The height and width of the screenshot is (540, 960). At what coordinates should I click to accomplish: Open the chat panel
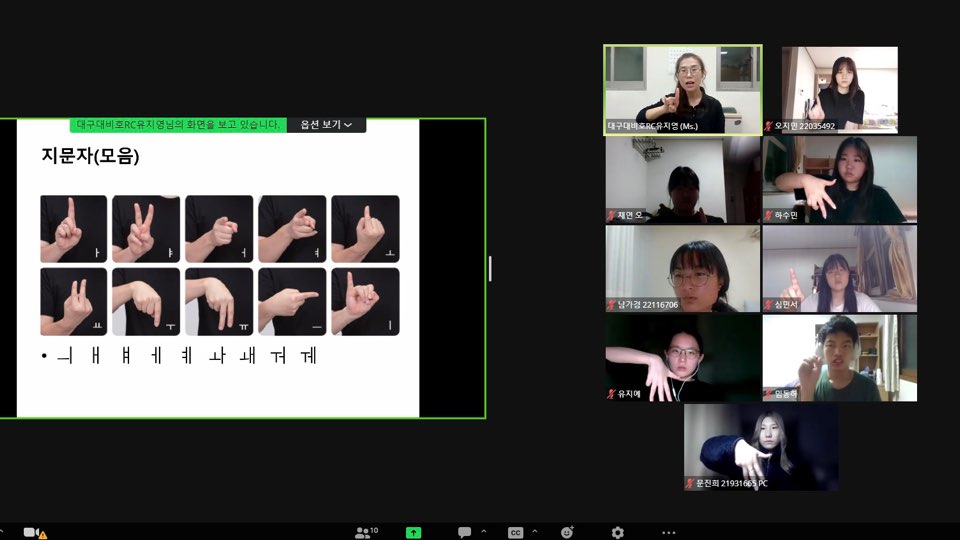tap(464, 532)
